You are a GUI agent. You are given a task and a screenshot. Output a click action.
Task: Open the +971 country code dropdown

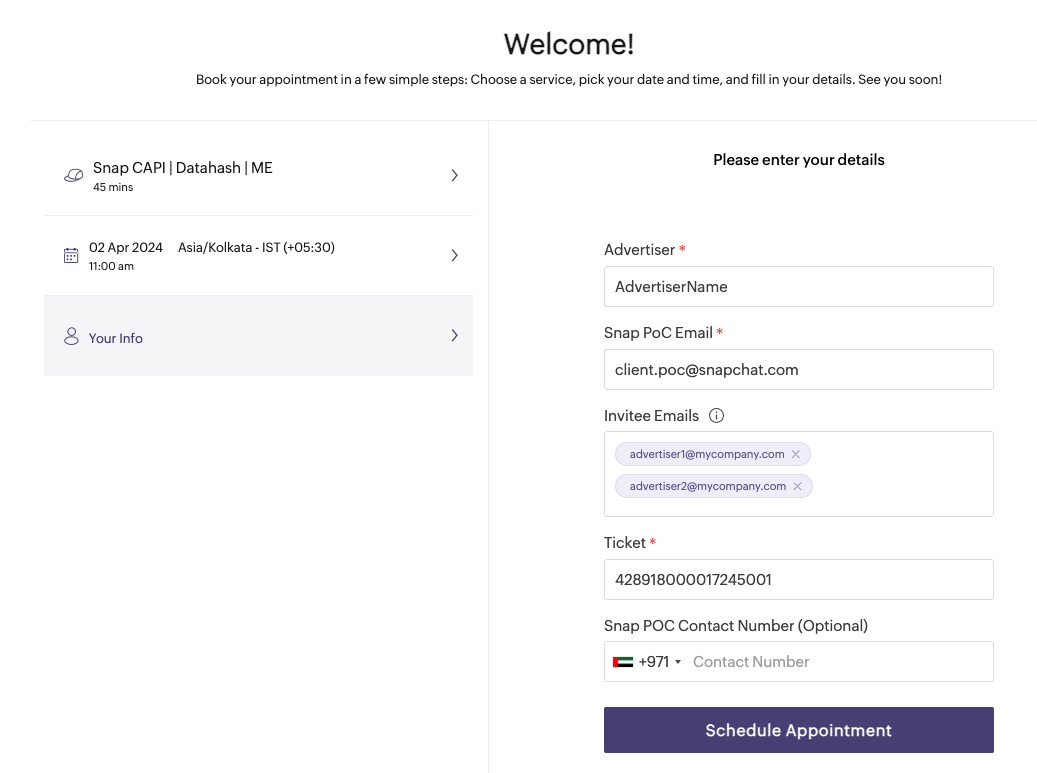(647, 662)
